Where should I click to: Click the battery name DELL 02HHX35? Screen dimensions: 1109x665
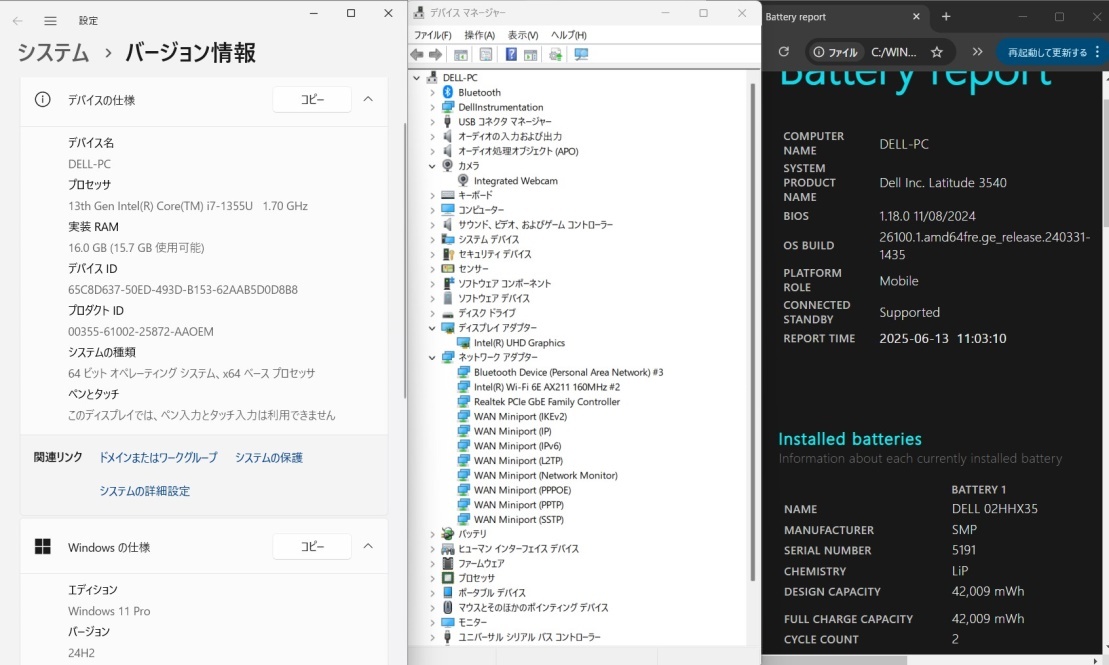click(x=994, y=509)
